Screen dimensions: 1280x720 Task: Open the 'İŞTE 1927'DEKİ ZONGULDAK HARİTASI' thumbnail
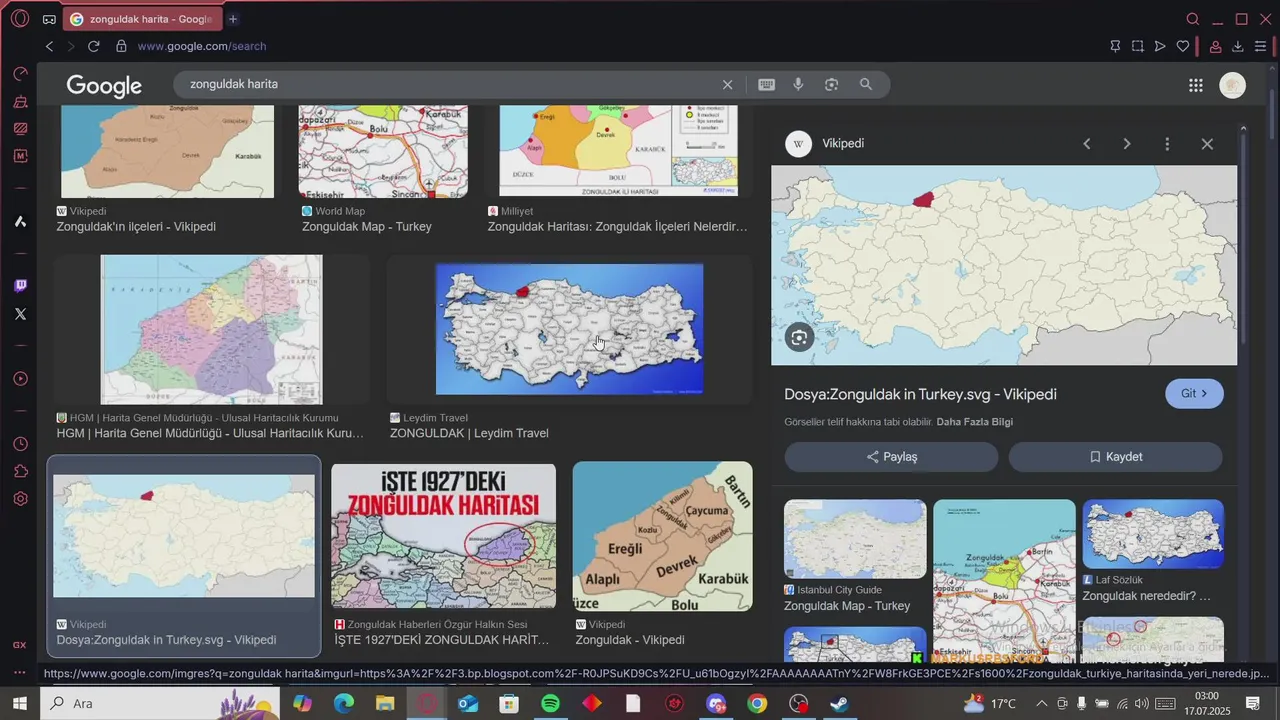point(443,536)
